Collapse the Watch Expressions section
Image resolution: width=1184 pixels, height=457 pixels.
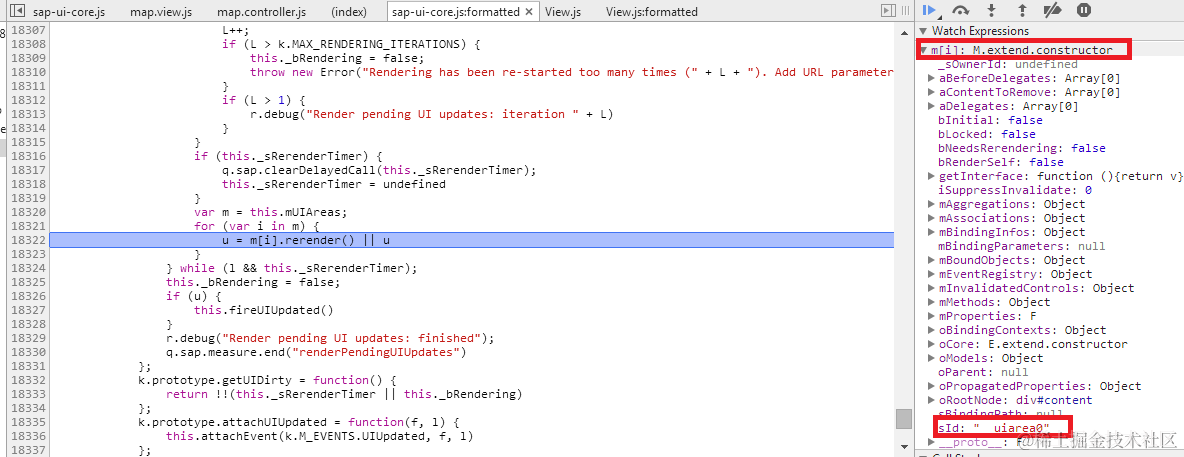(923, 30)
